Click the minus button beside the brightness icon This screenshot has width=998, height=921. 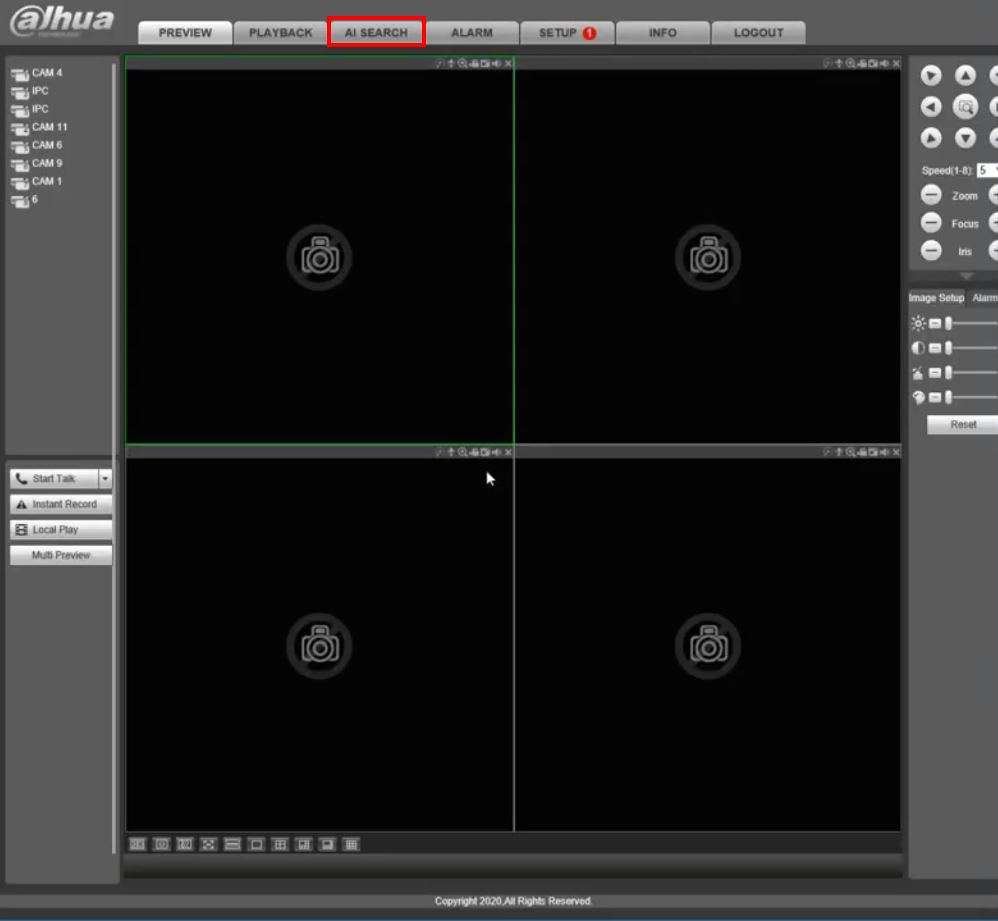[x=934, y=324]
